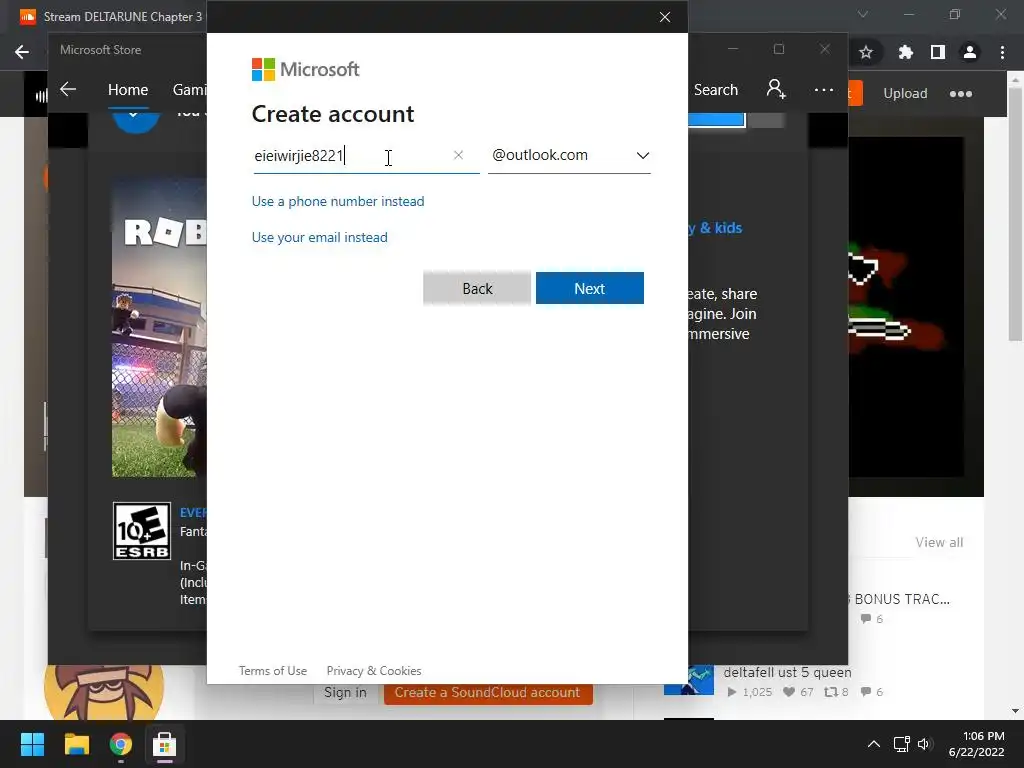Open File Explorer from the taskbar
The height and width of the screenshot is (768, 1024).
click(76, 744)
